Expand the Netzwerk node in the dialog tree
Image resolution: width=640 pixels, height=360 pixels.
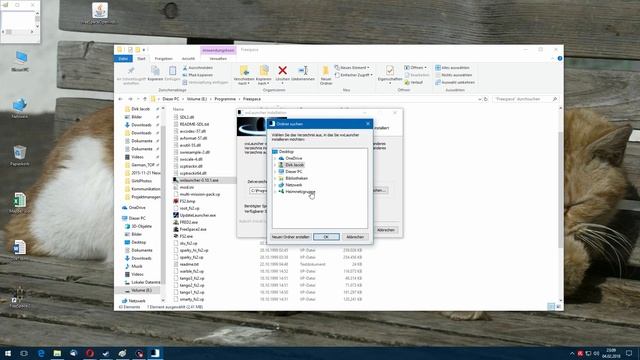tap(275, 185)
